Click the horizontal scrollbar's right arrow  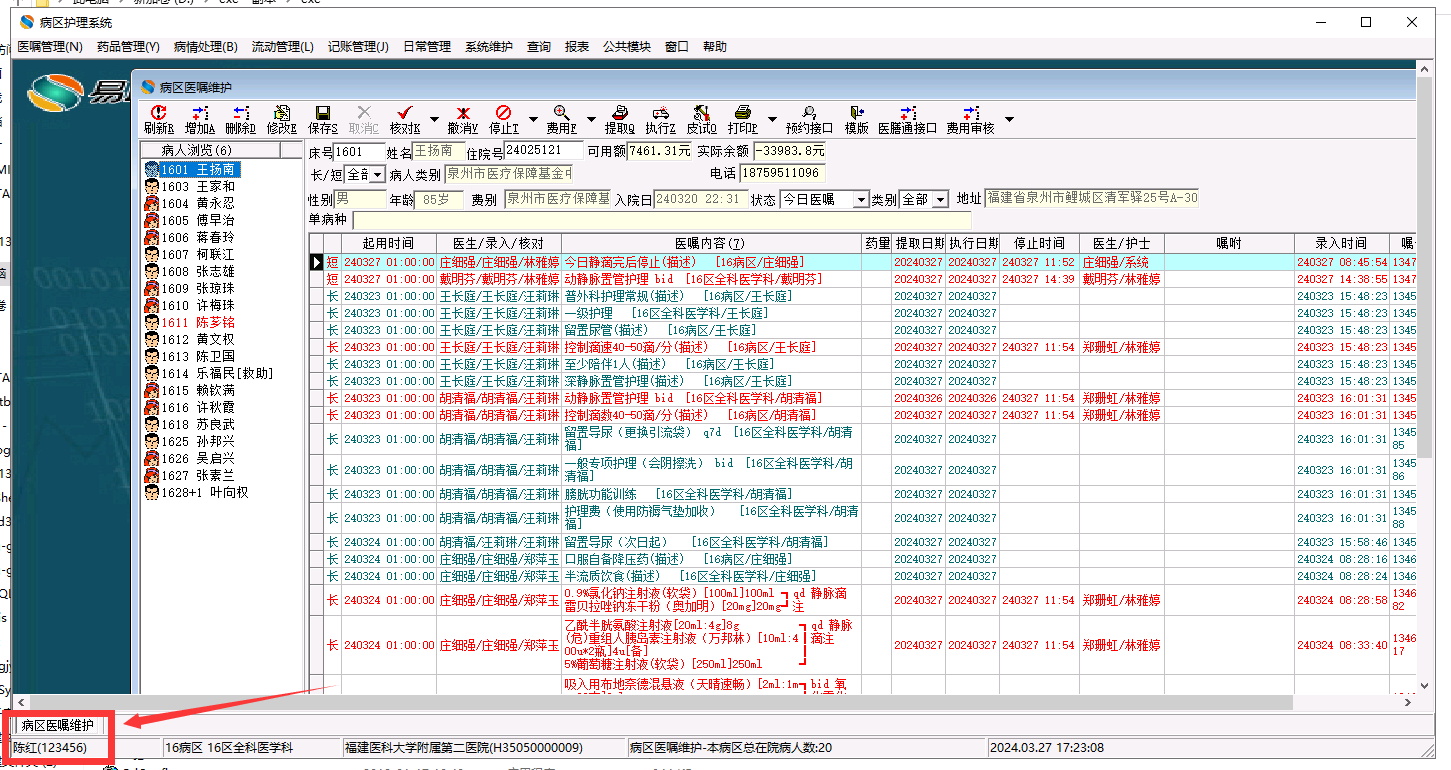coord(1409,703)
